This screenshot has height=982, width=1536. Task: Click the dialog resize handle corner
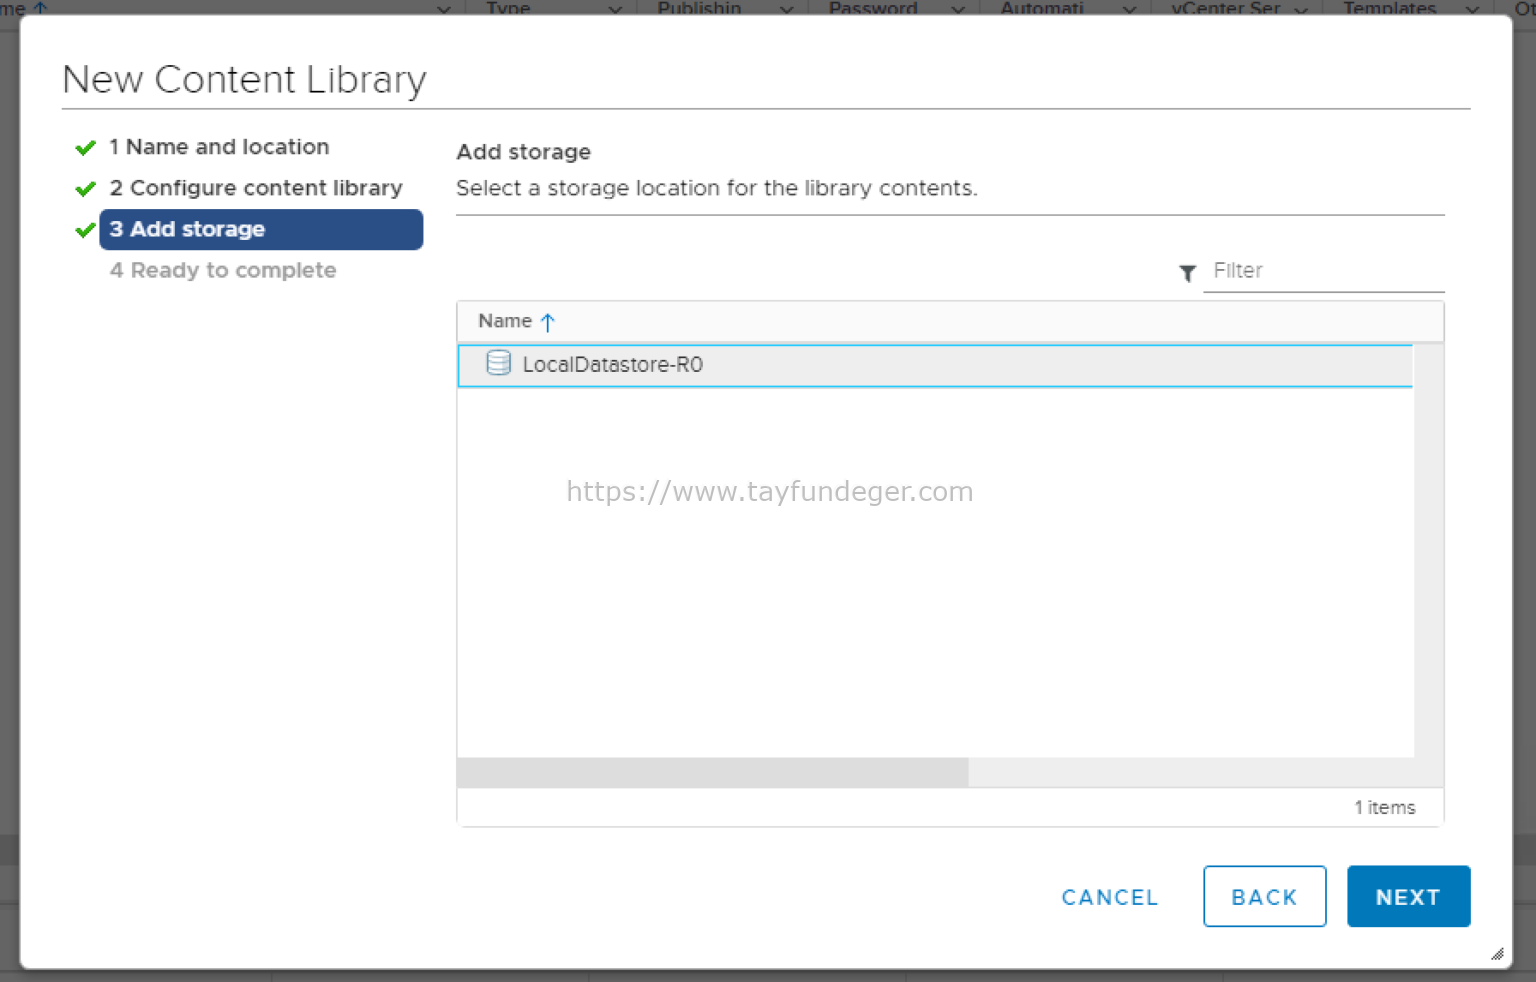(1496, 954)
